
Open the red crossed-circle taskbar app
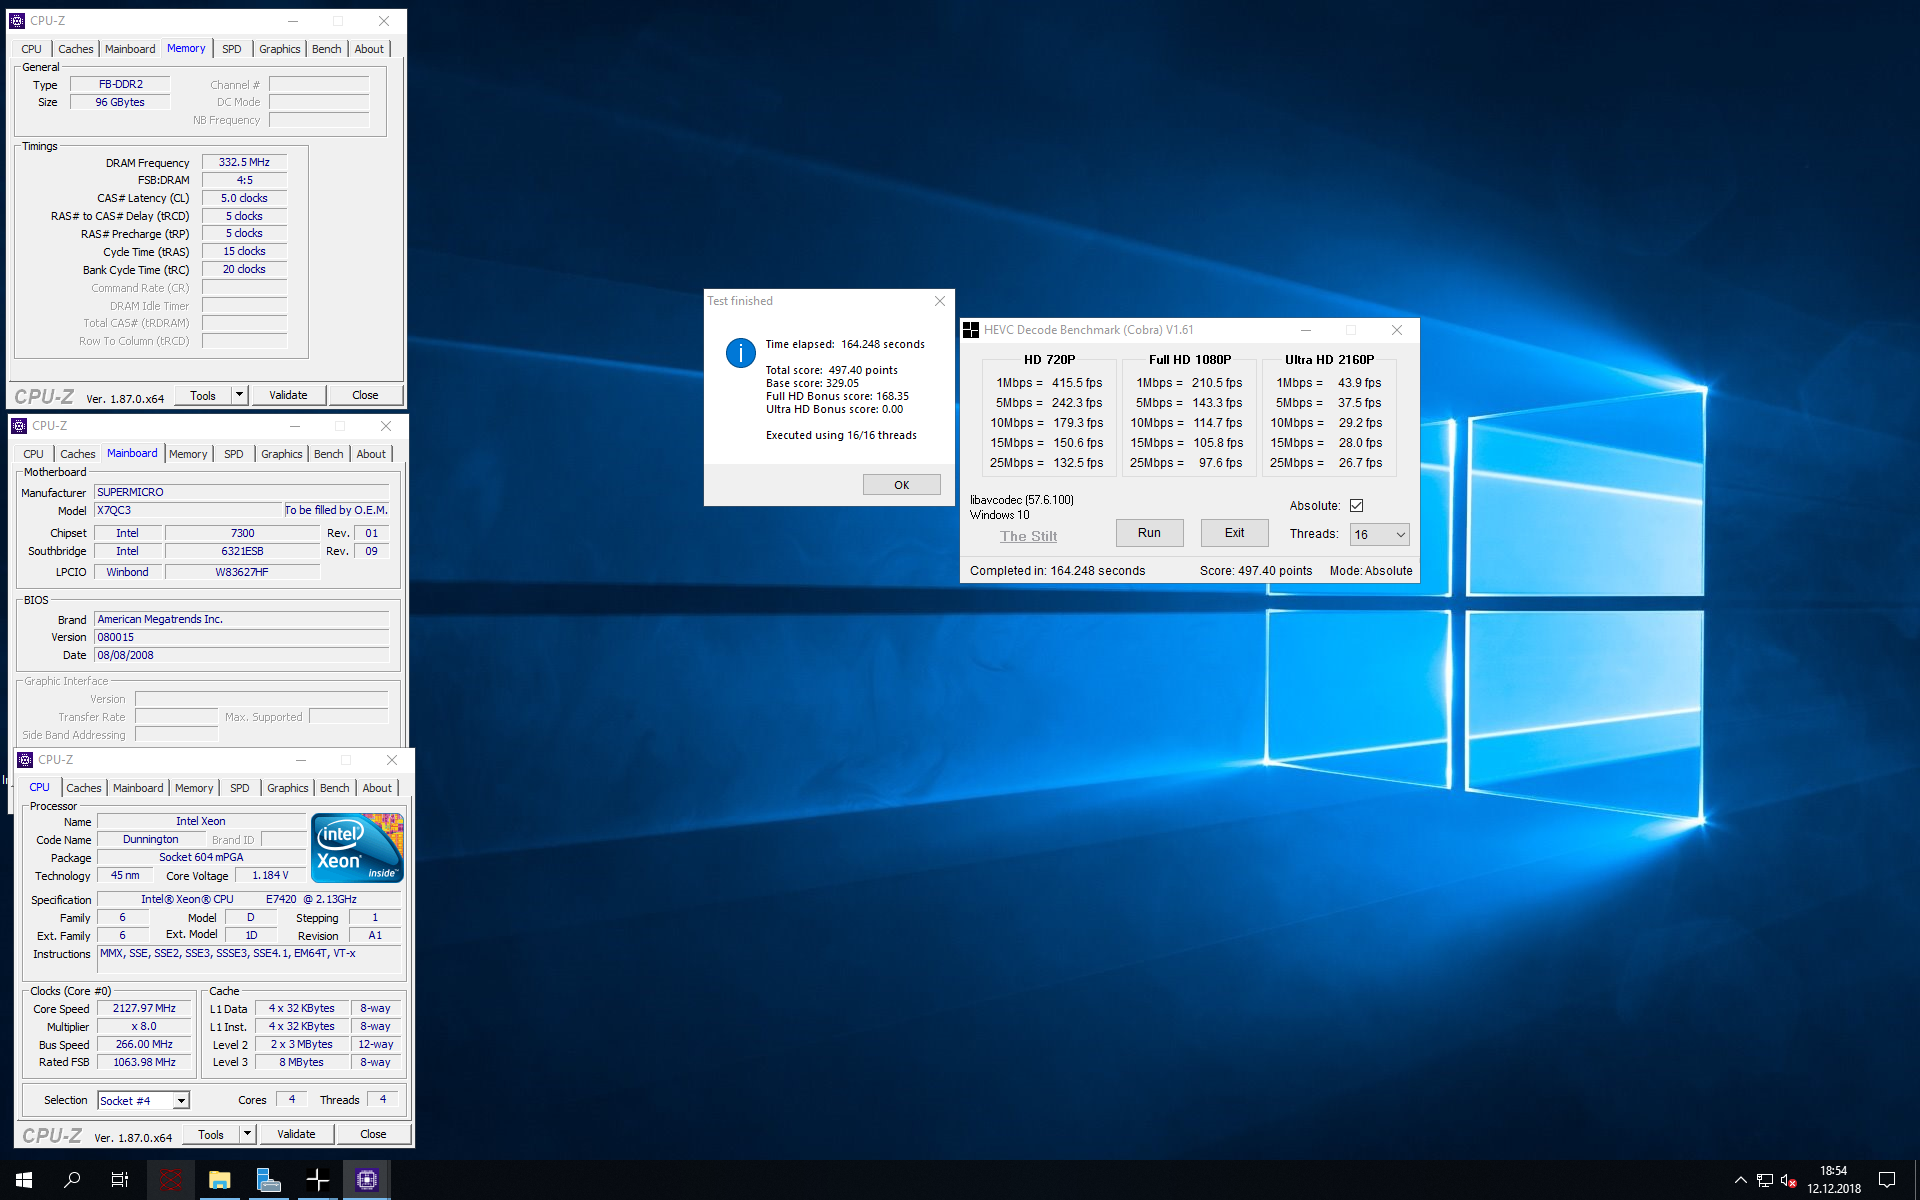[x=171, y=1180]
